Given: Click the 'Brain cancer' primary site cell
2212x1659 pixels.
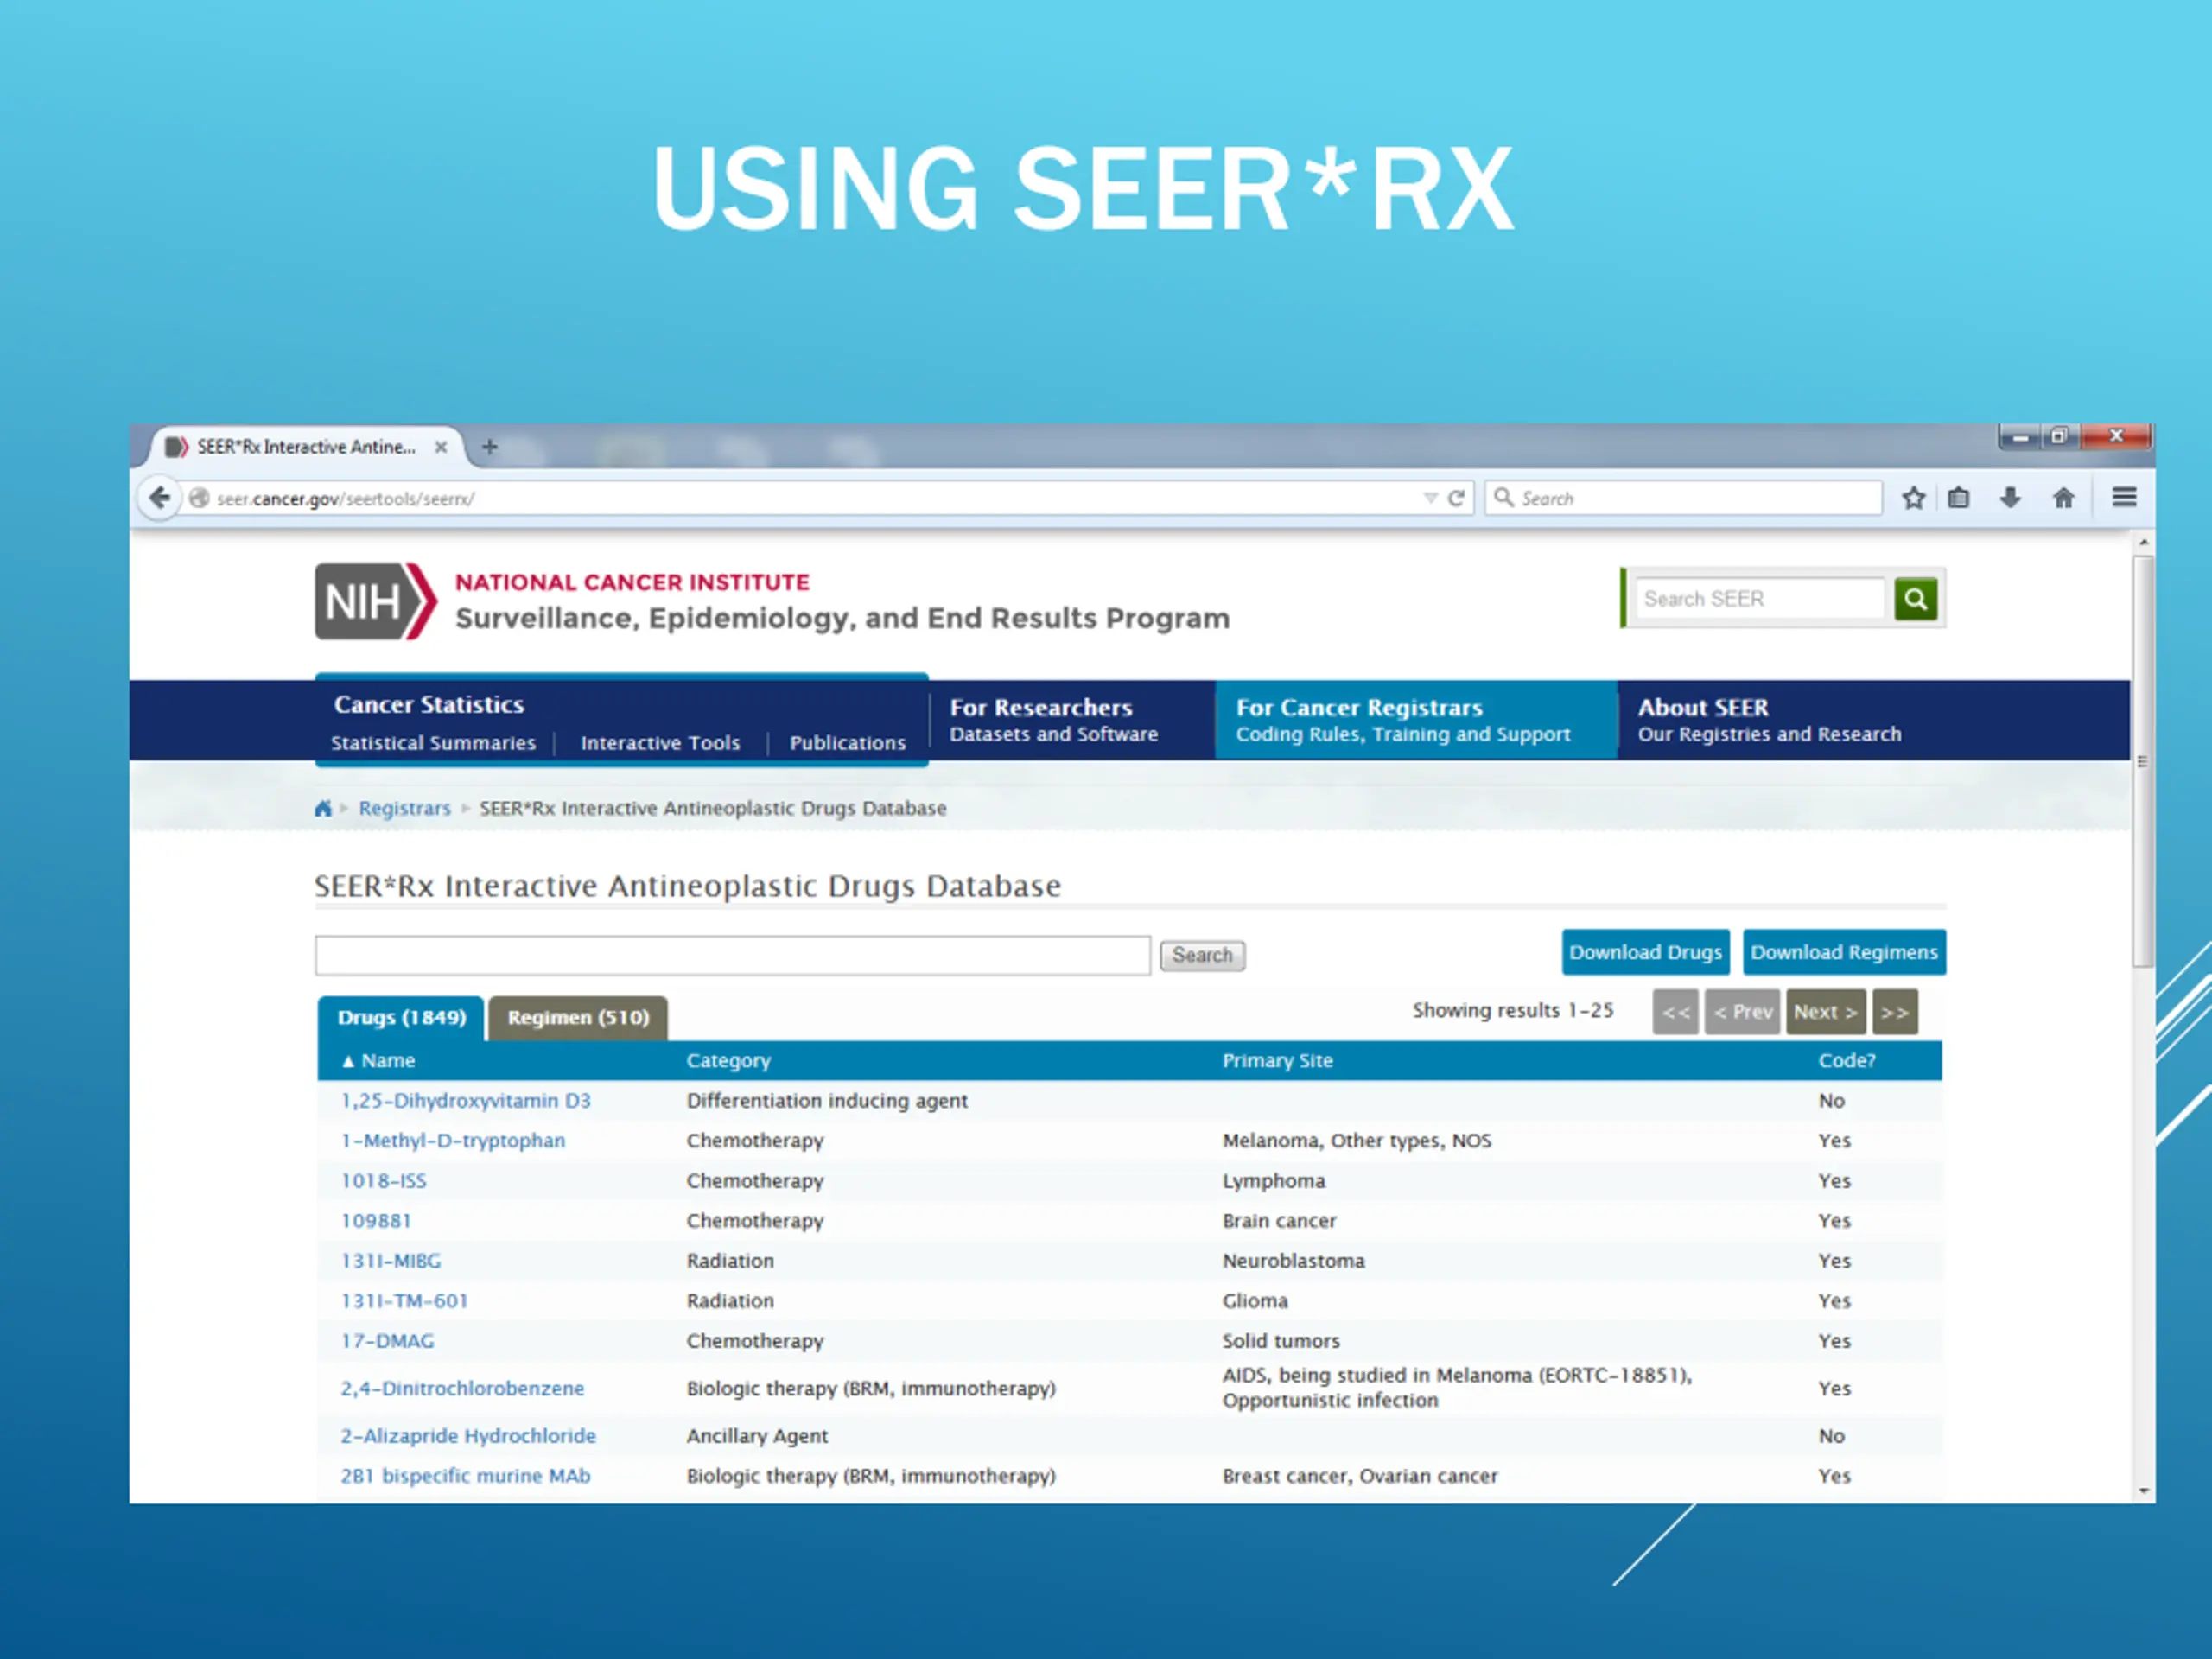Looking at the screenshot, I should click(1279, 1221).
